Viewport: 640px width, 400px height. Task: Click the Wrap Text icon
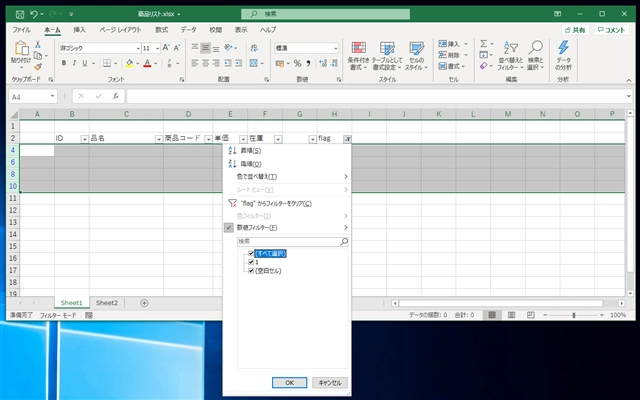coord(254,48)
